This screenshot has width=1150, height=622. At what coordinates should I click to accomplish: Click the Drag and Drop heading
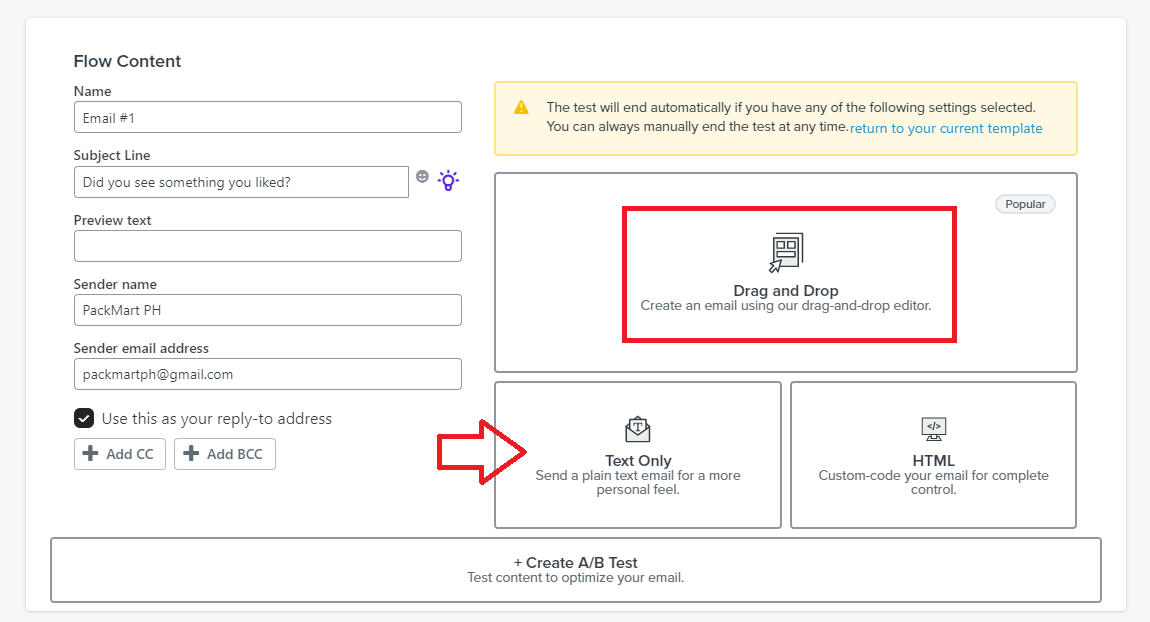point(786,290)
